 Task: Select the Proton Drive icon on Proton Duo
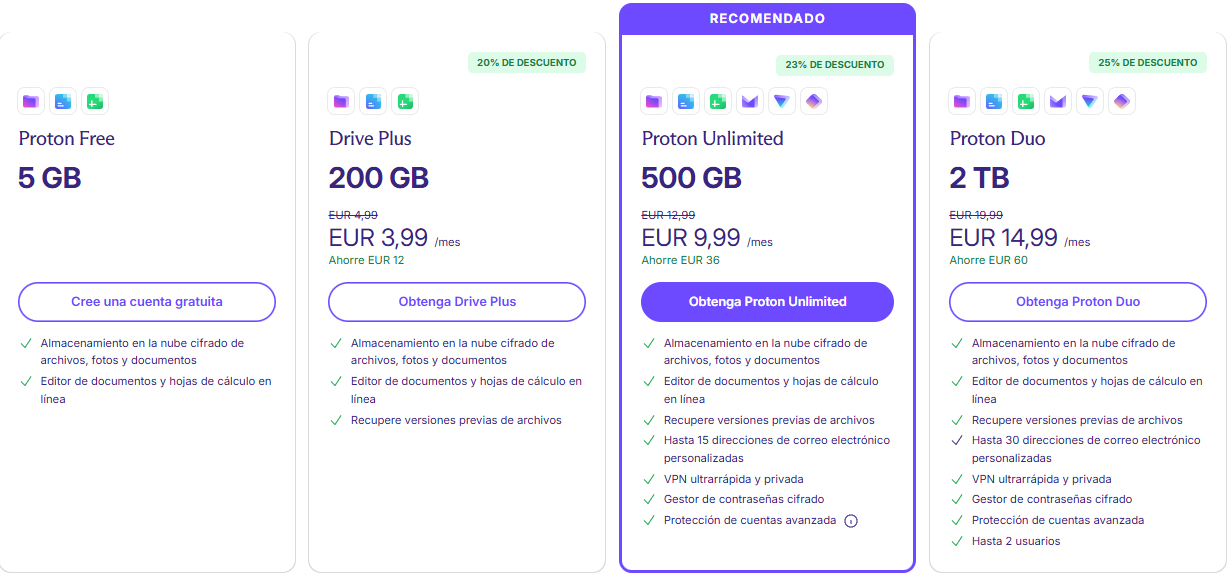[x=962, y=101]
